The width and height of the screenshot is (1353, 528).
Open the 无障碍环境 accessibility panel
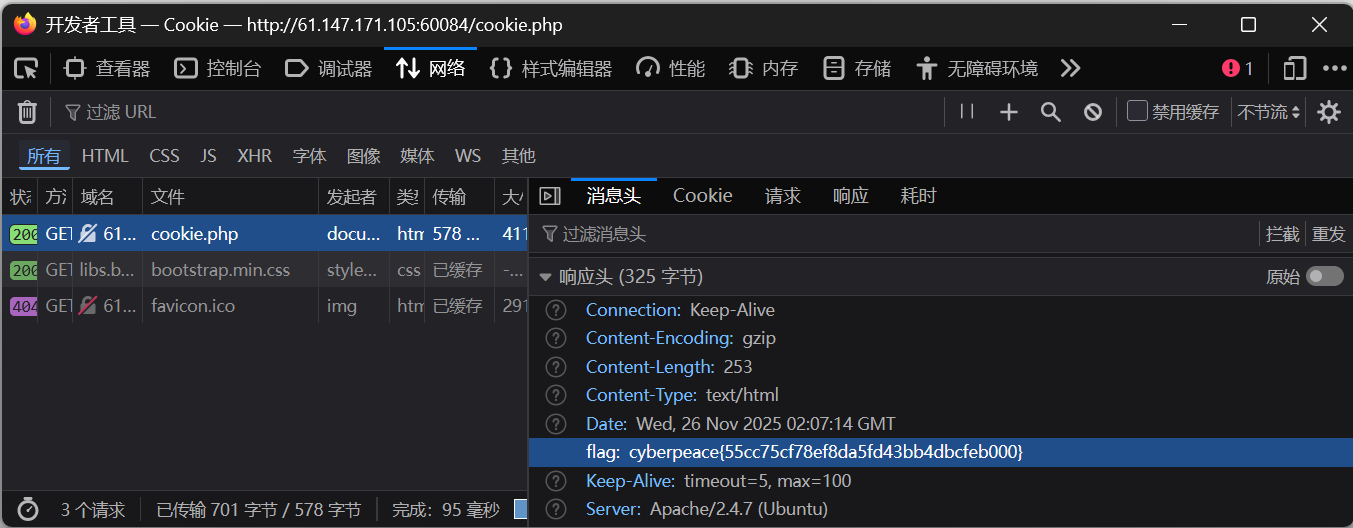(977, 68)
